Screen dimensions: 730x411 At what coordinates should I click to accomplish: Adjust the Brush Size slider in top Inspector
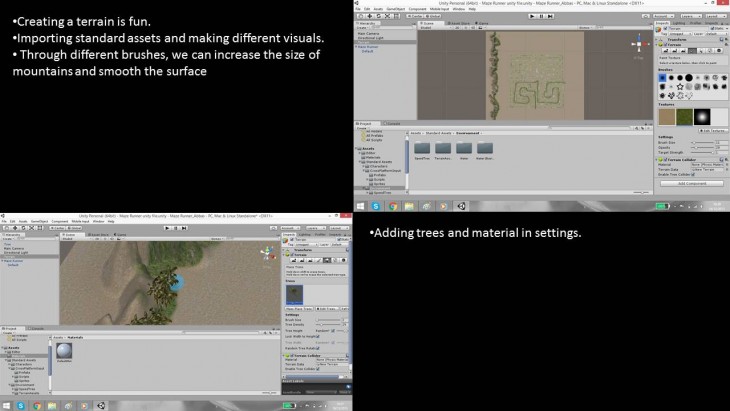693,142
